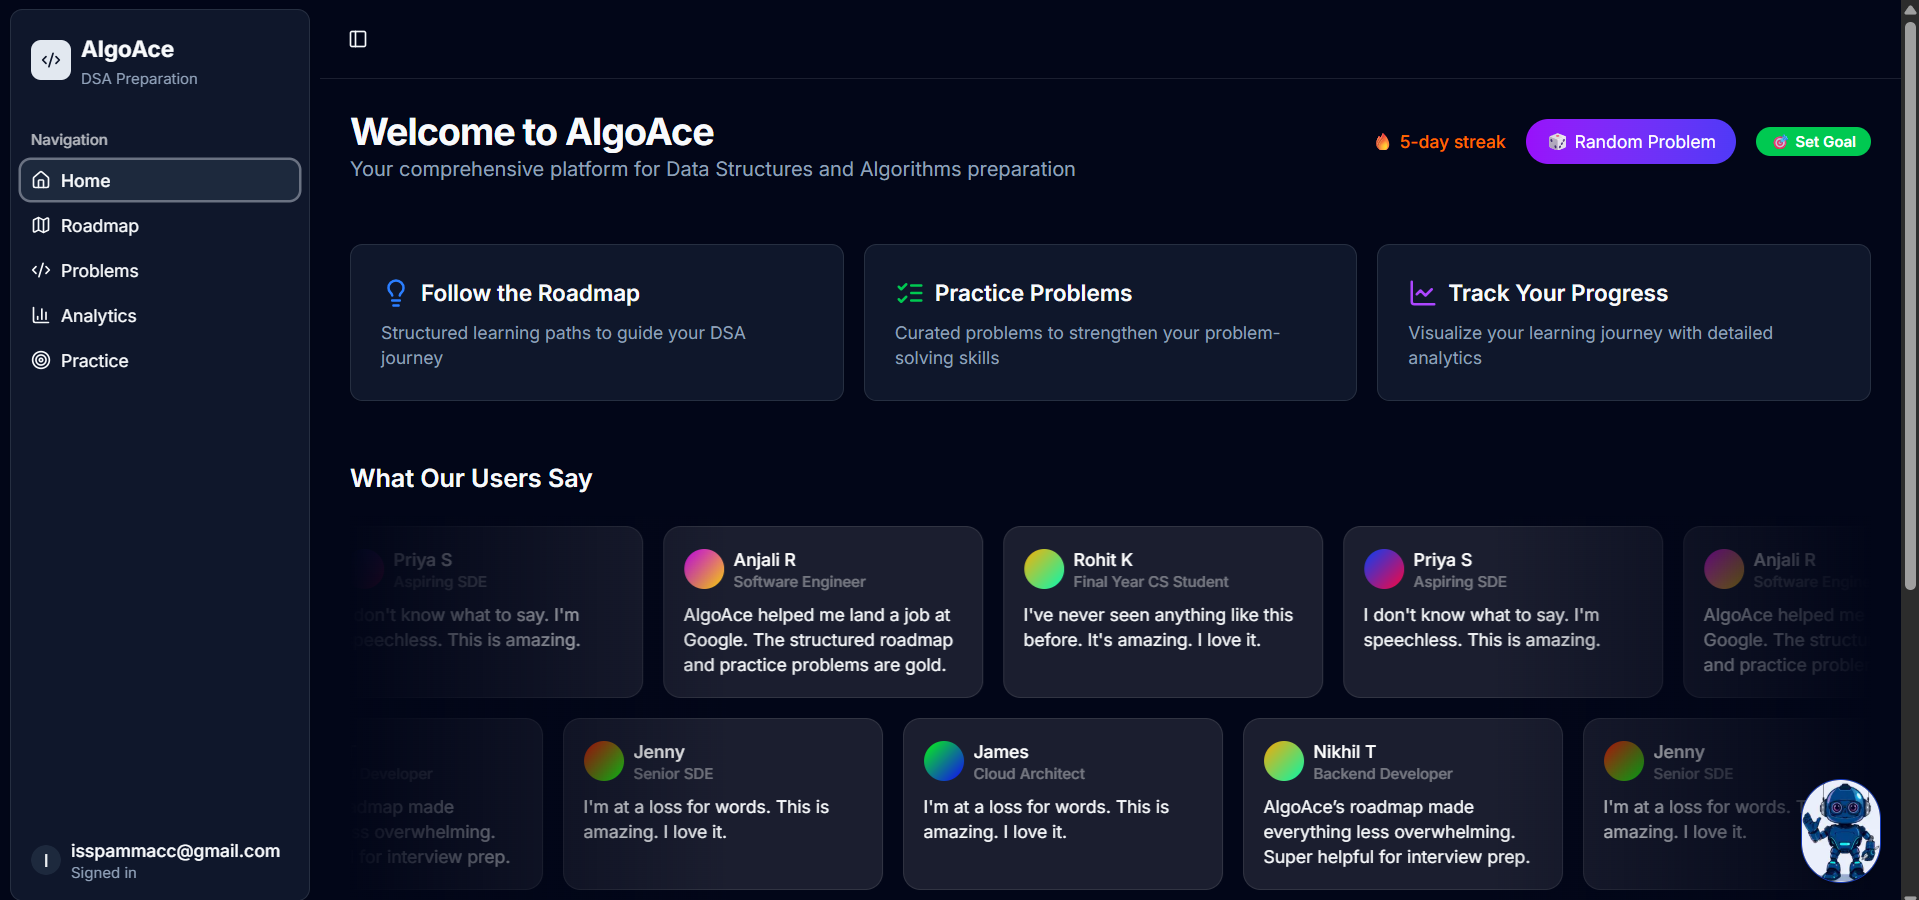Click the 'Welcome to AlgoAce' heading
1919x900 pixels.
[532, 132]
